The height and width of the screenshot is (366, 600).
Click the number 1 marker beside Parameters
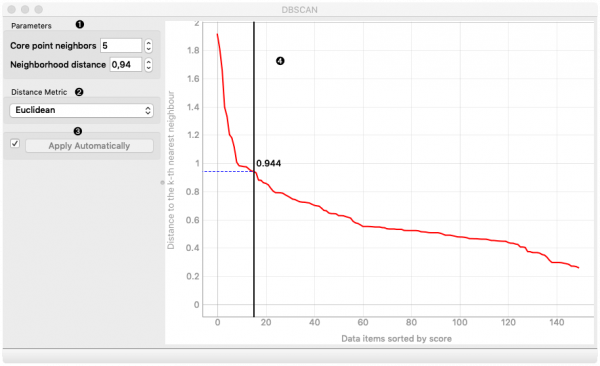tap(80, 25)
